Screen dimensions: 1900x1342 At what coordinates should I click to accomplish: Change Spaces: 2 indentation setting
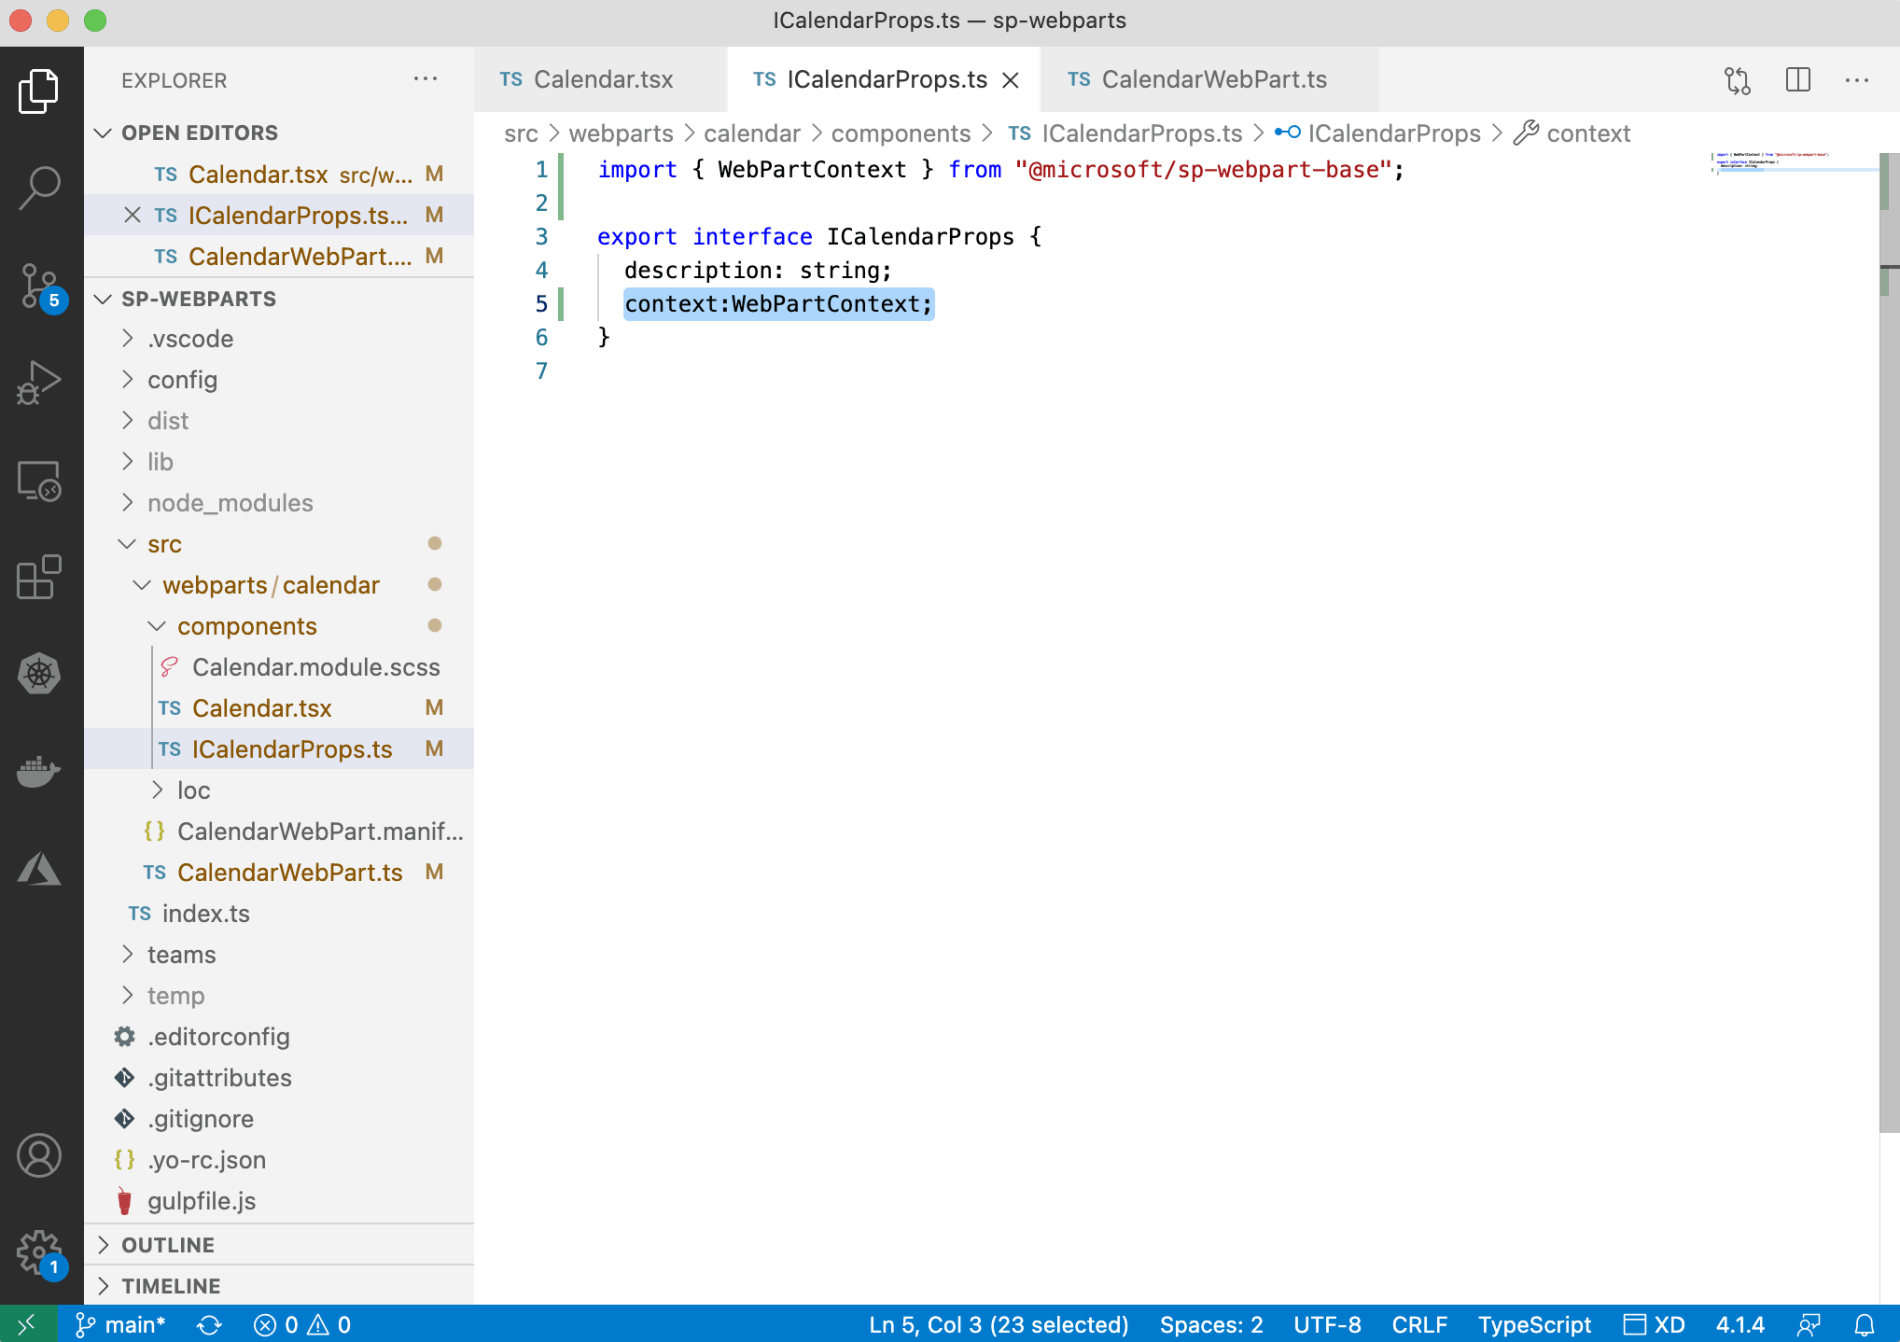[1210, 1325]
